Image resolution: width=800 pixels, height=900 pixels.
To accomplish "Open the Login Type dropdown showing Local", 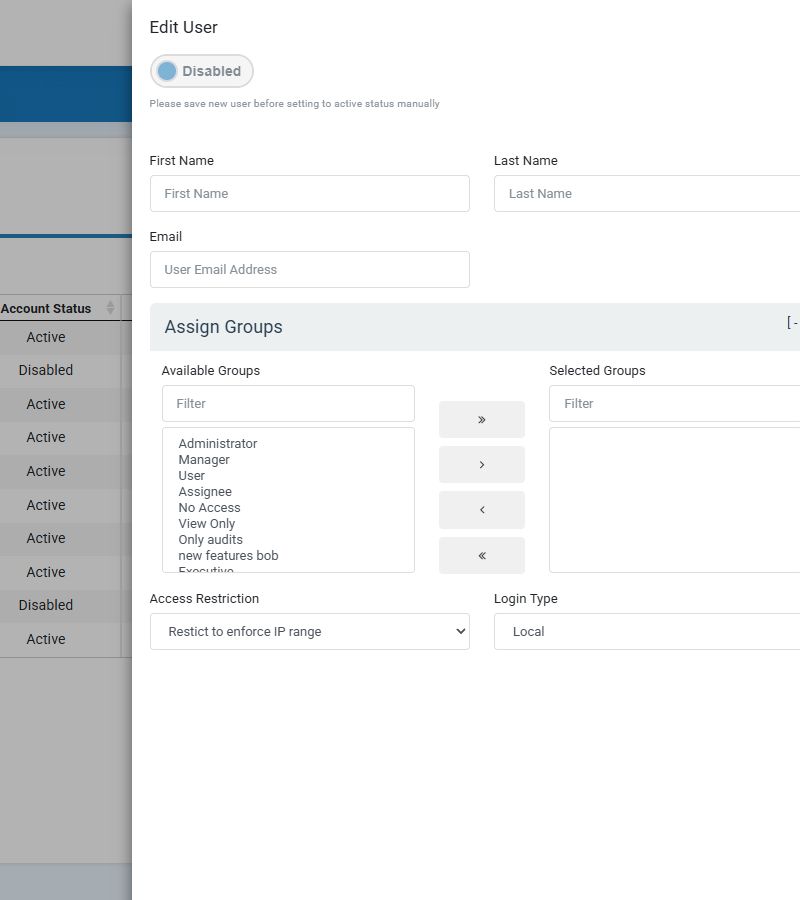I will tap(647, 631).
